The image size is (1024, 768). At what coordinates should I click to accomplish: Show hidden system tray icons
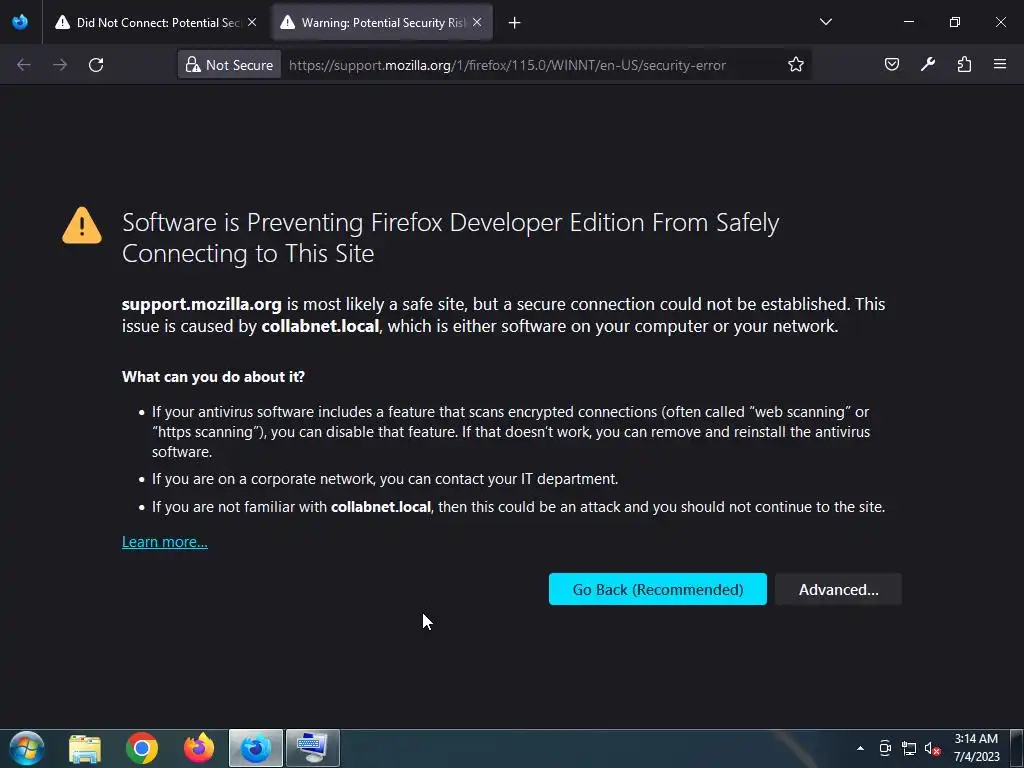coord(860,748)
